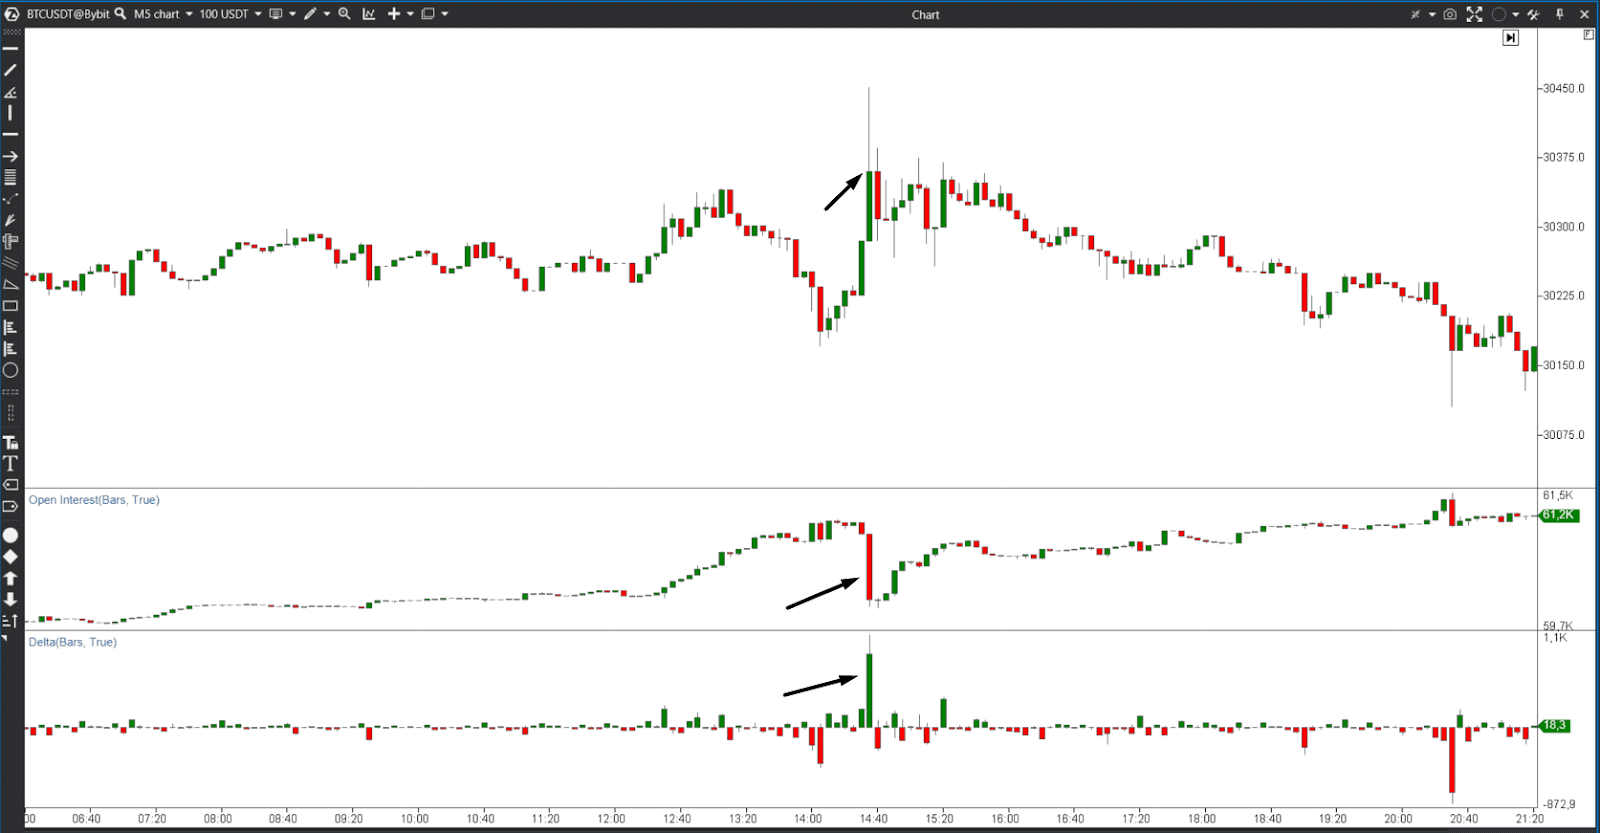Select the horizontal line tool below vertical line
Image resolution: width=1600 pixels, height=833 pixels.
point(10,134)
